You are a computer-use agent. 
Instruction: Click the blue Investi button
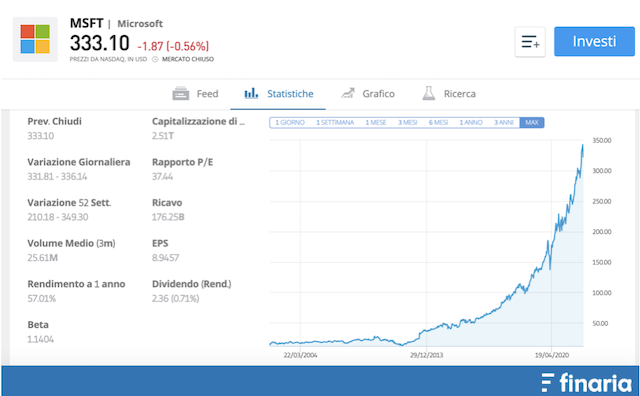[594, 42]
